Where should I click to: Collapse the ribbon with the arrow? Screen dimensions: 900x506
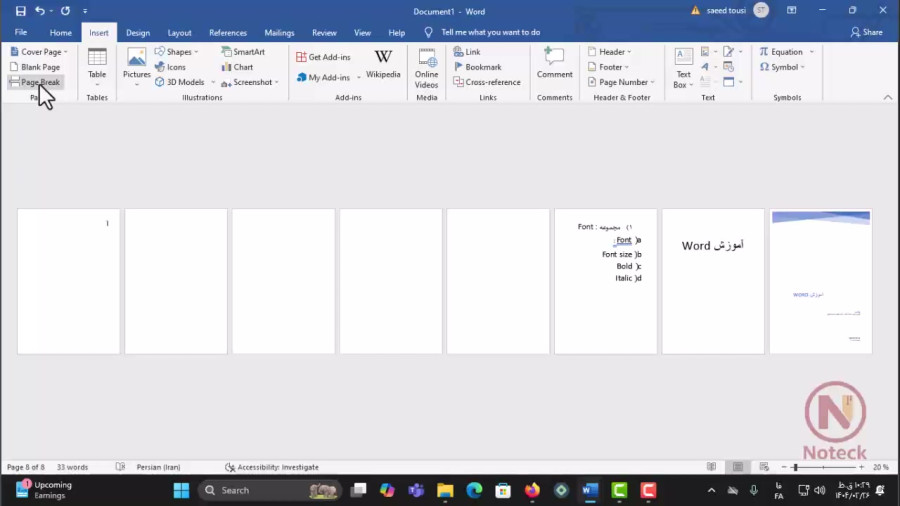pyautogui.click(x=888, y=98)
